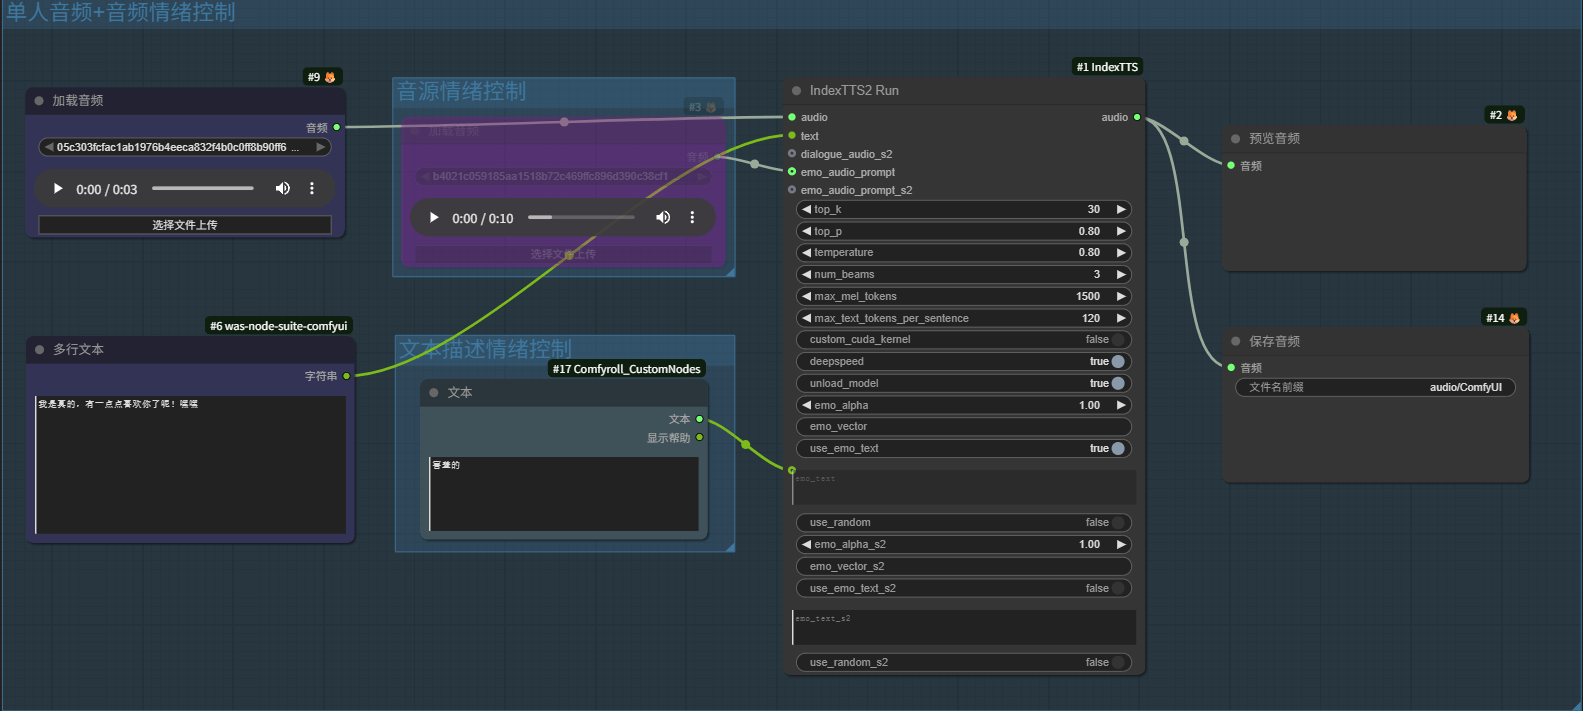Collapse the 多行文本 node via its title dot
Viewport: 1583px width, 711px height.
pyautogui.click(x=40, y=350)
